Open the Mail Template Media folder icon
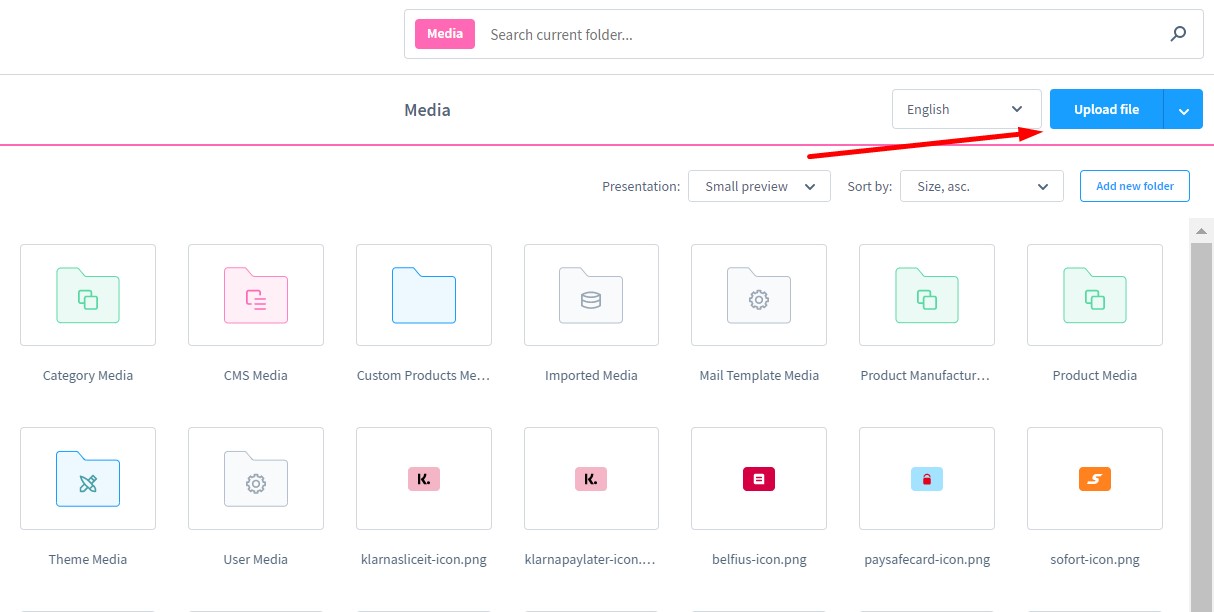This screenshot has width=1214, height=612. [759, 295]
